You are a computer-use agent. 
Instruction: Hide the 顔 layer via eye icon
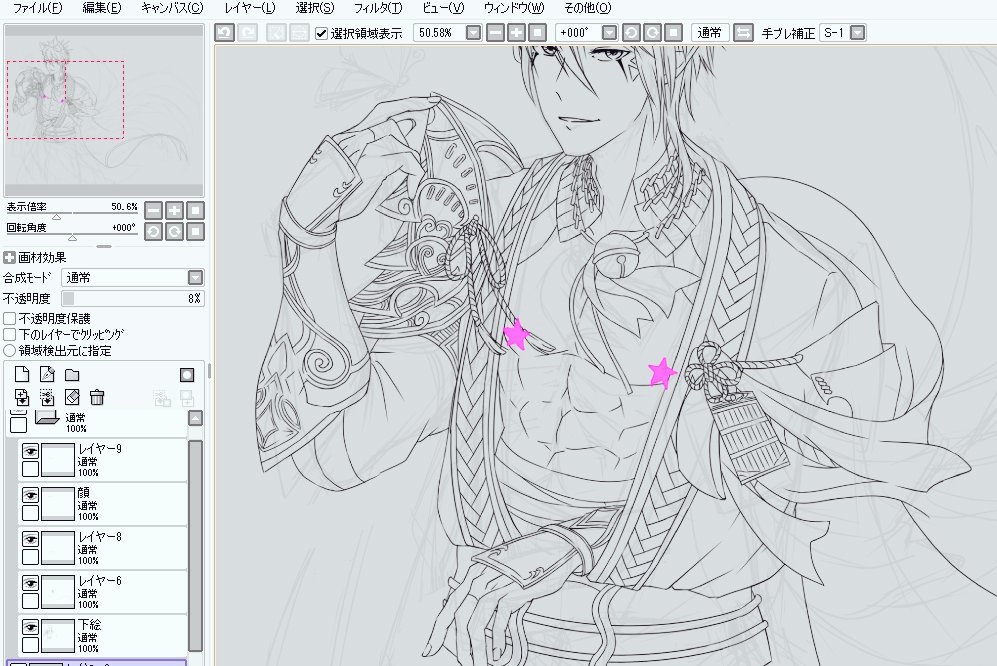tap(30, 495)
